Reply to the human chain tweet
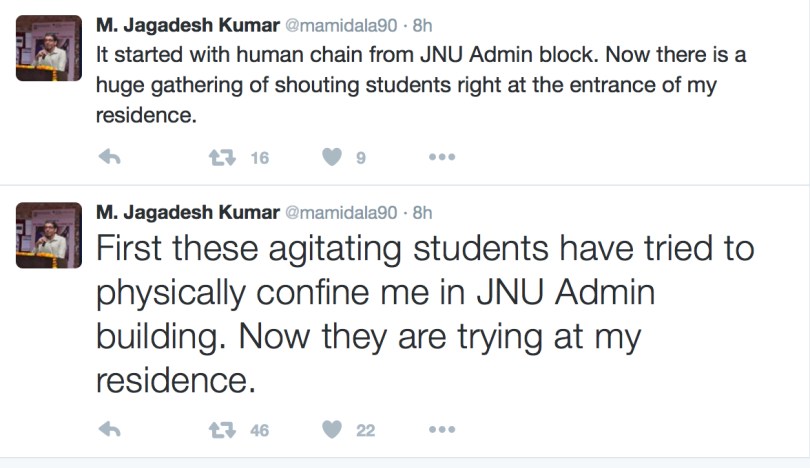 coord(111,156)
